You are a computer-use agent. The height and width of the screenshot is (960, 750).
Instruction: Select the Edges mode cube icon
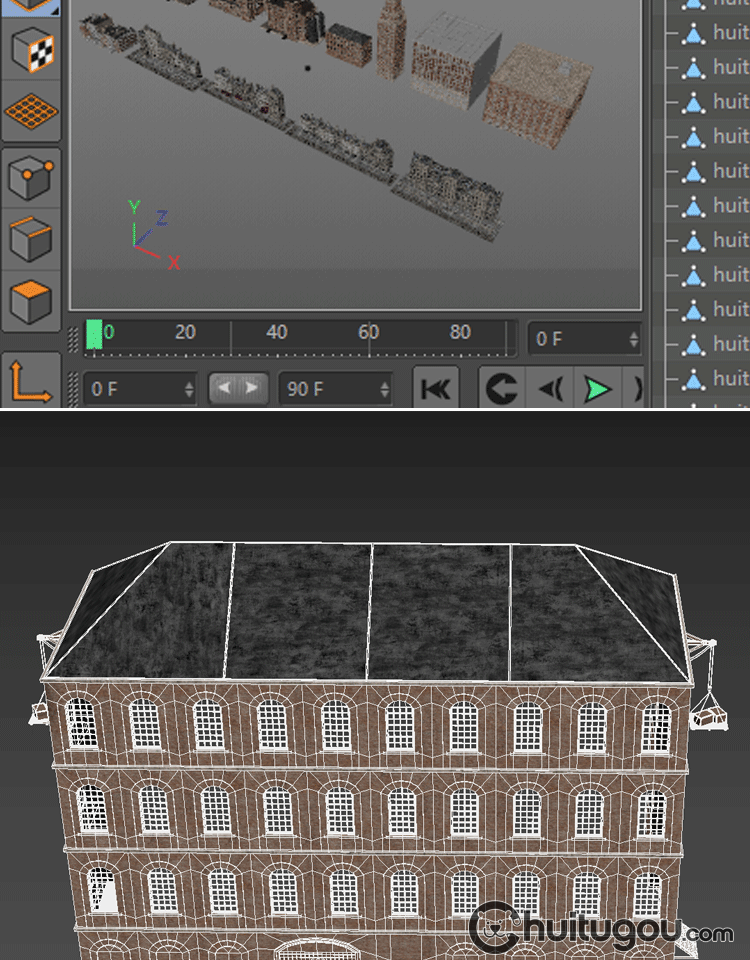click(x=32, y=238)
